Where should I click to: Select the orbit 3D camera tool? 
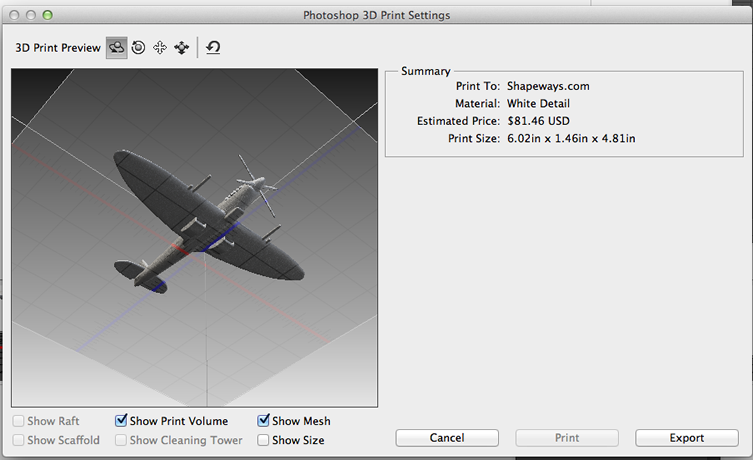tap(117, 48)
